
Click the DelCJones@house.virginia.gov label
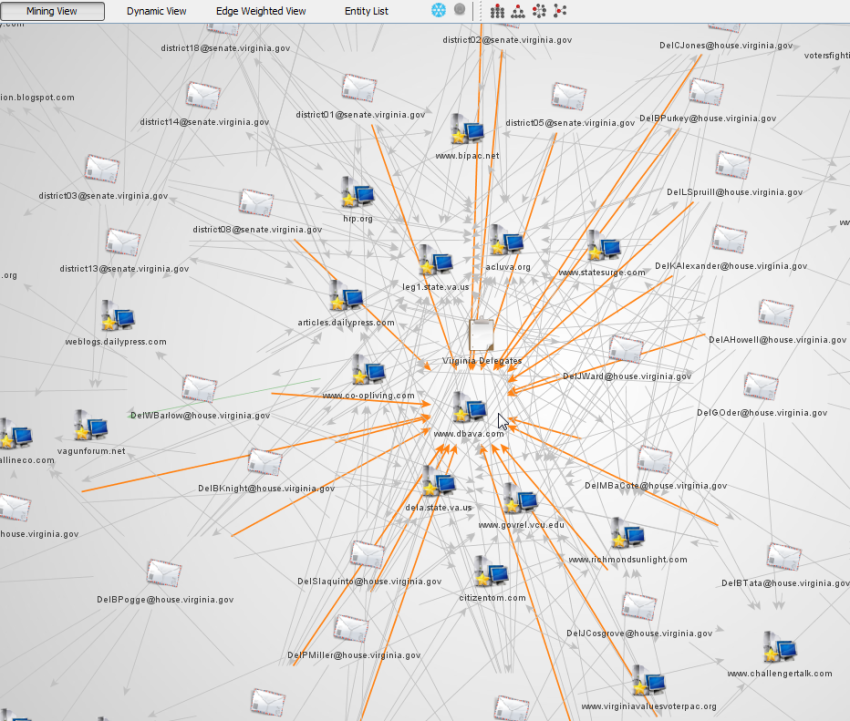tap(726, 46)
